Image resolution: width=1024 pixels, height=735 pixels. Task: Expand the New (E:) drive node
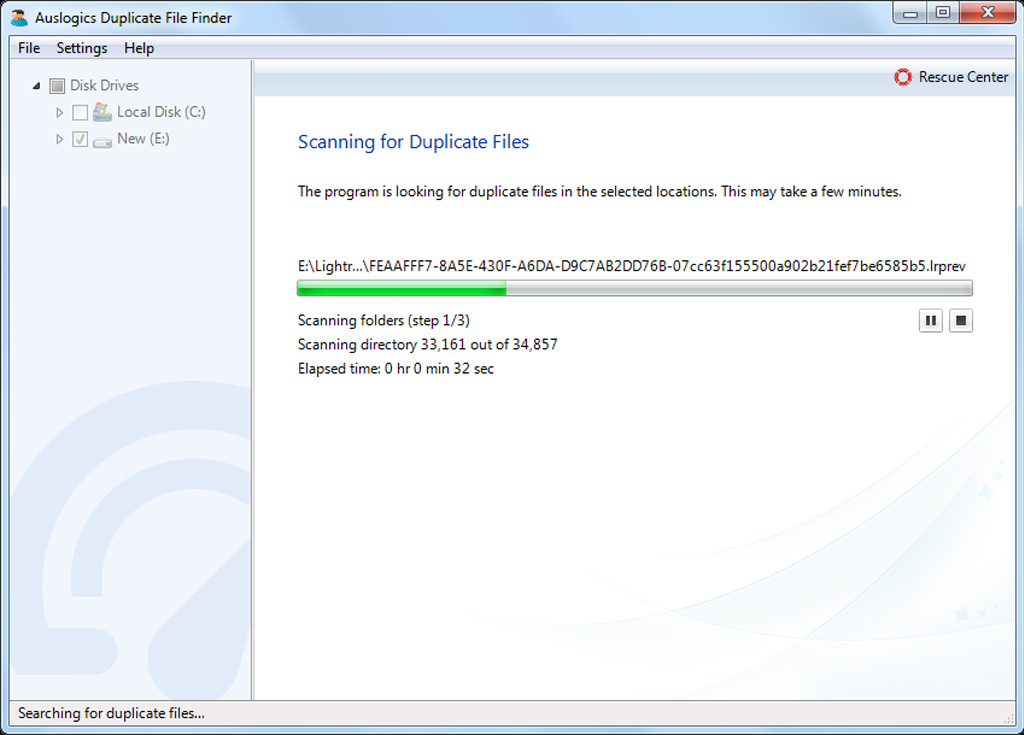pyautogui.click(x=59, y=139)
